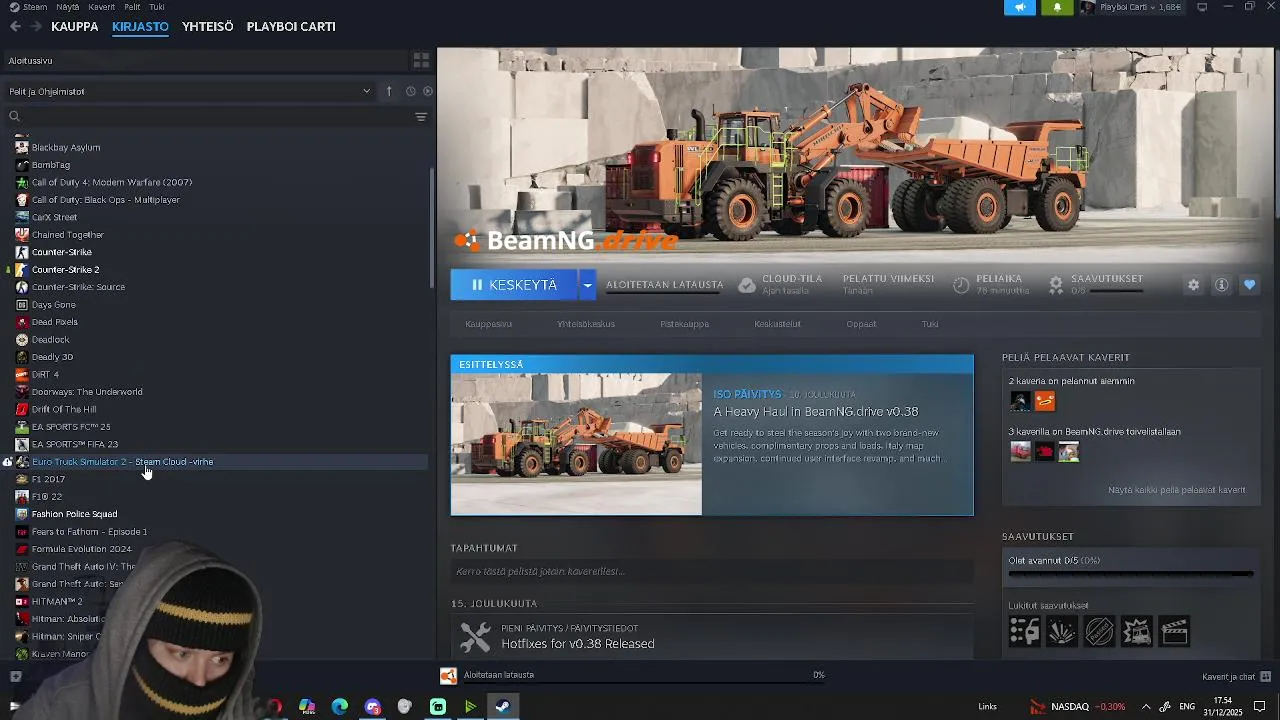Click orange friend avatar under played before
Screen dimensions: 1280x720
tap(1045, 401)
